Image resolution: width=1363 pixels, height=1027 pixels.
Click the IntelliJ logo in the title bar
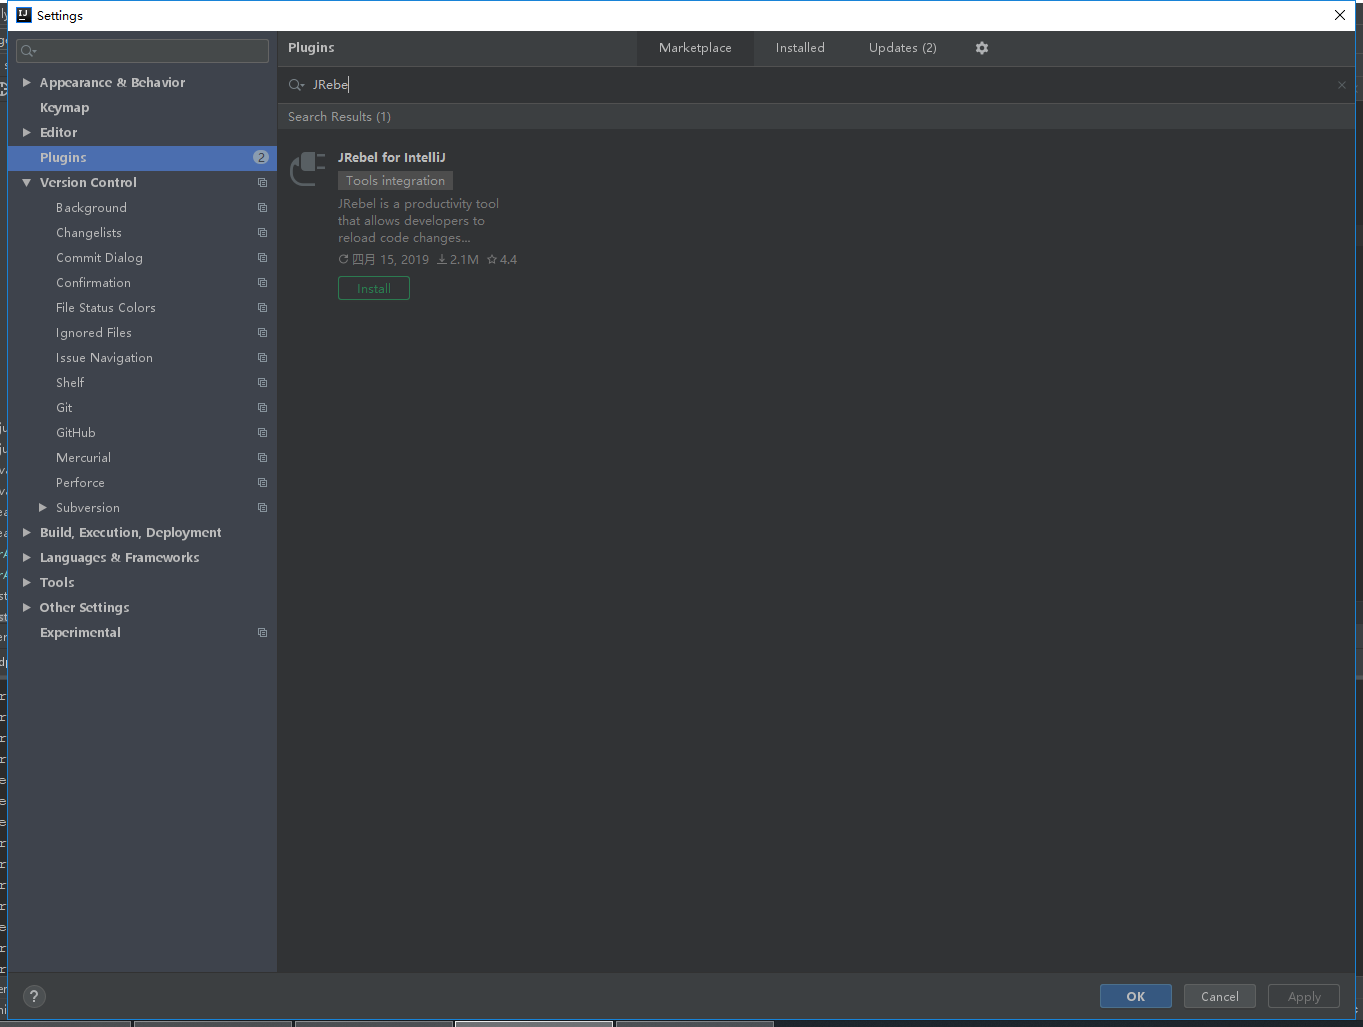pos(24,15)
